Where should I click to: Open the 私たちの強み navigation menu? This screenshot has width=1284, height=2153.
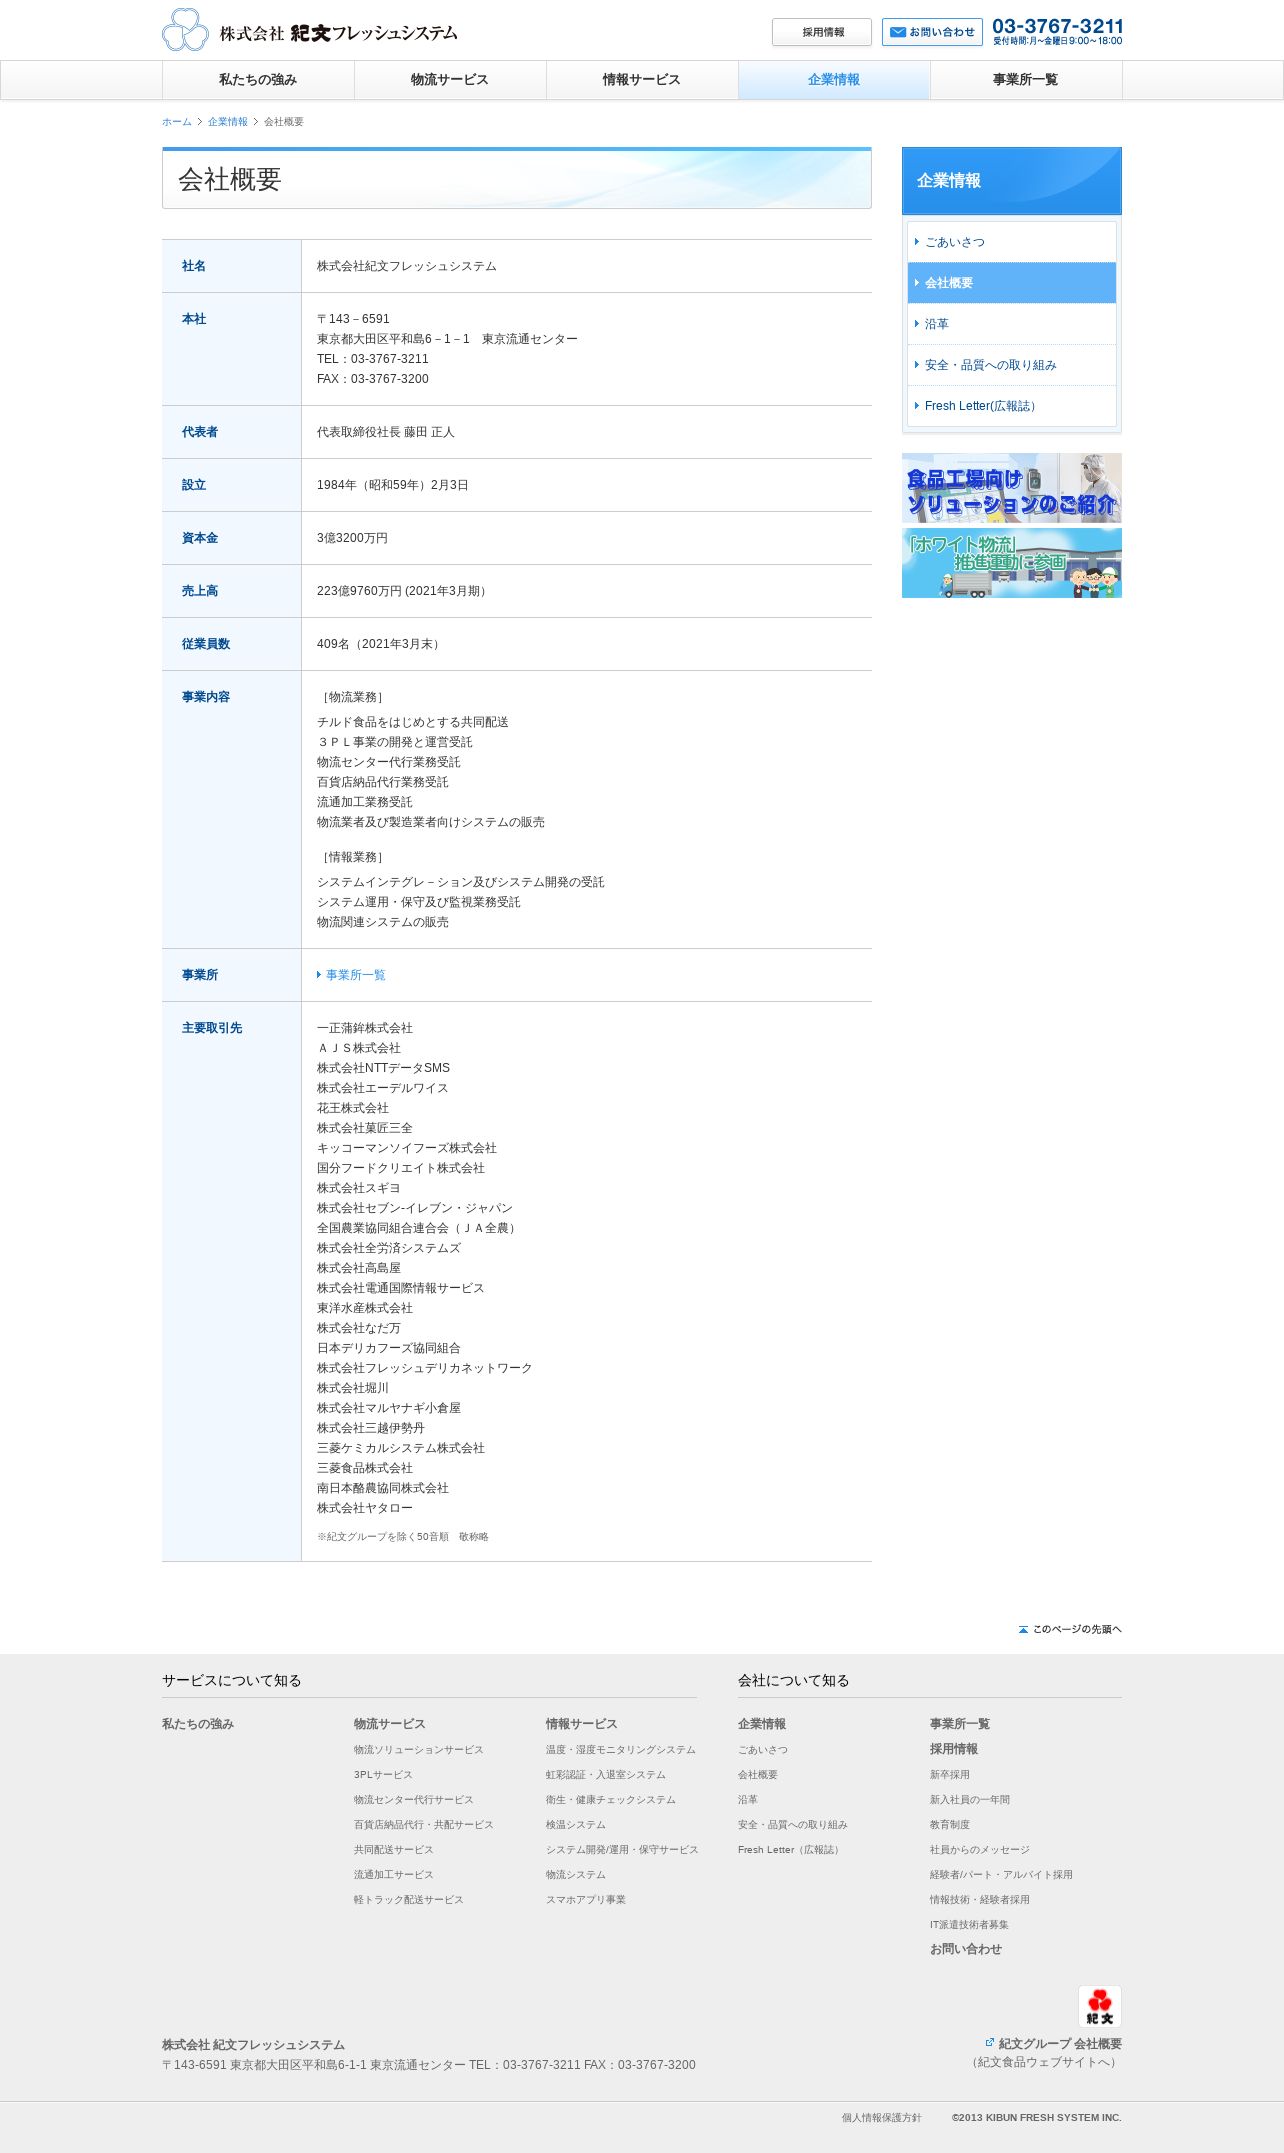tap(258, 80)
